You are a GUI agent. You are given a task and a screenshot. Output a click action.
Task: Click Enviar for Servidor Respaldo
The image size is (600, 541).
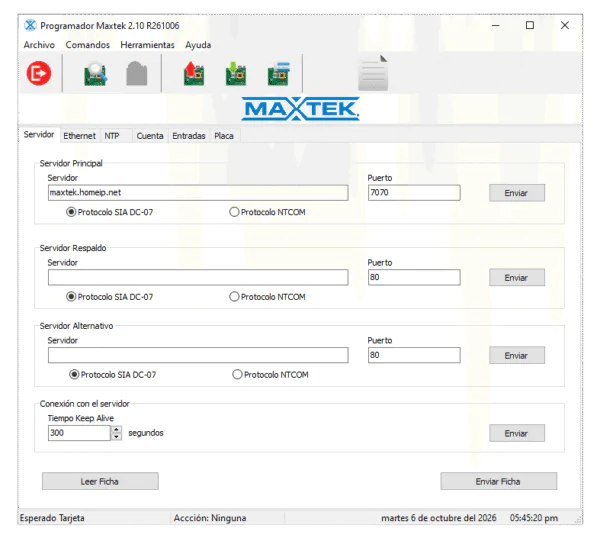[x=517, y=277]
